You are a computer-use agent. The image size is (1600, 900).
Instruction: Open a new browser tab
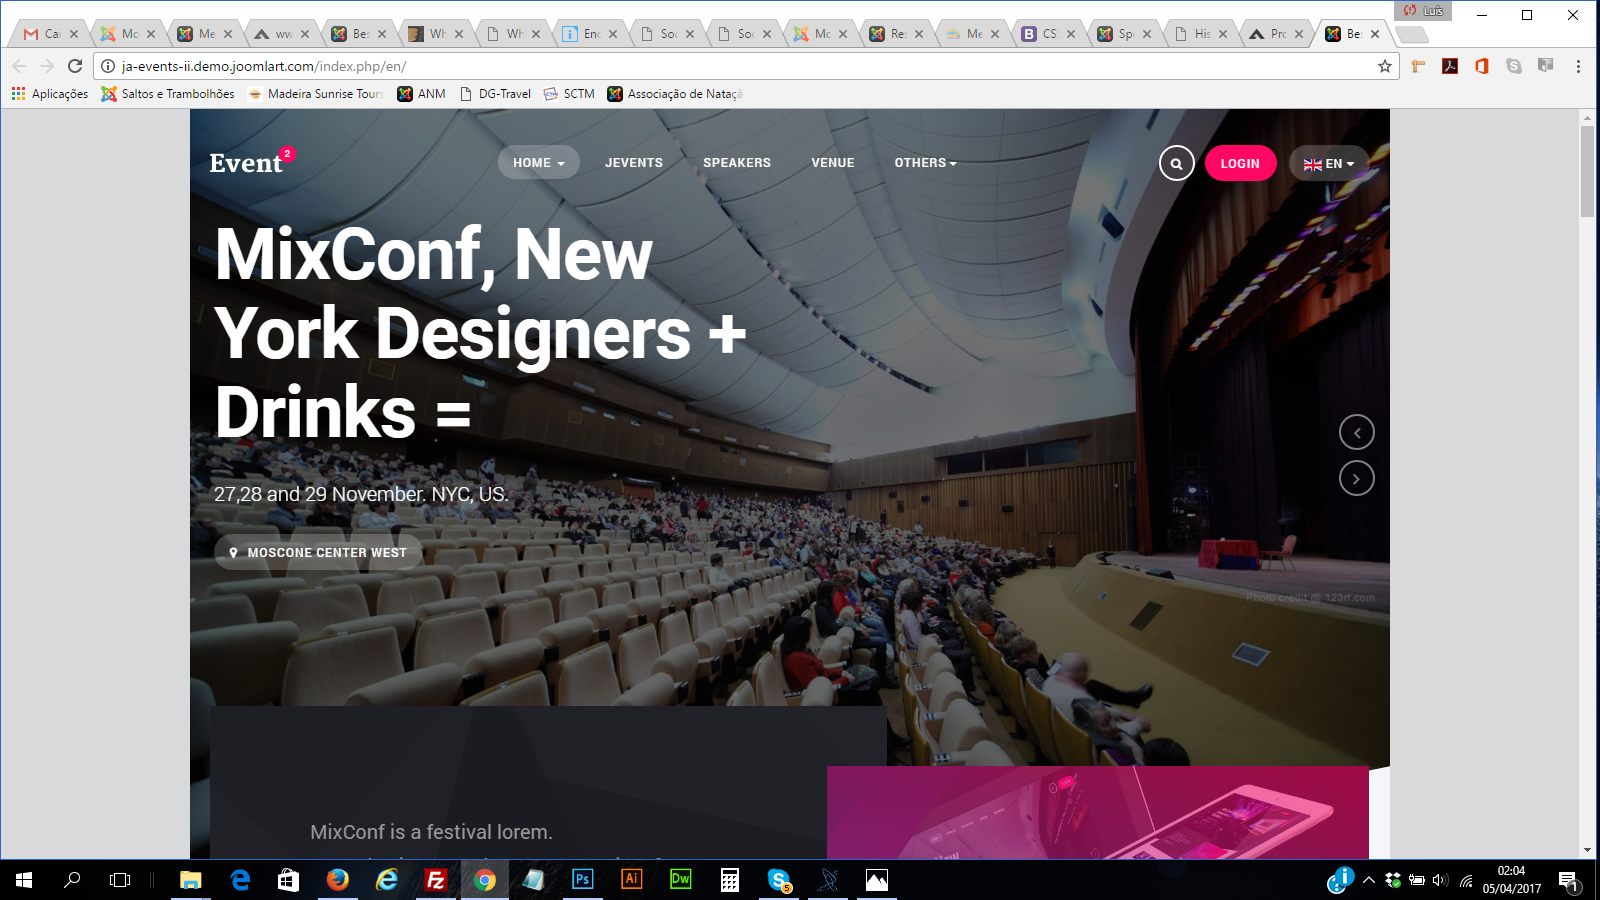(1411, 35)
